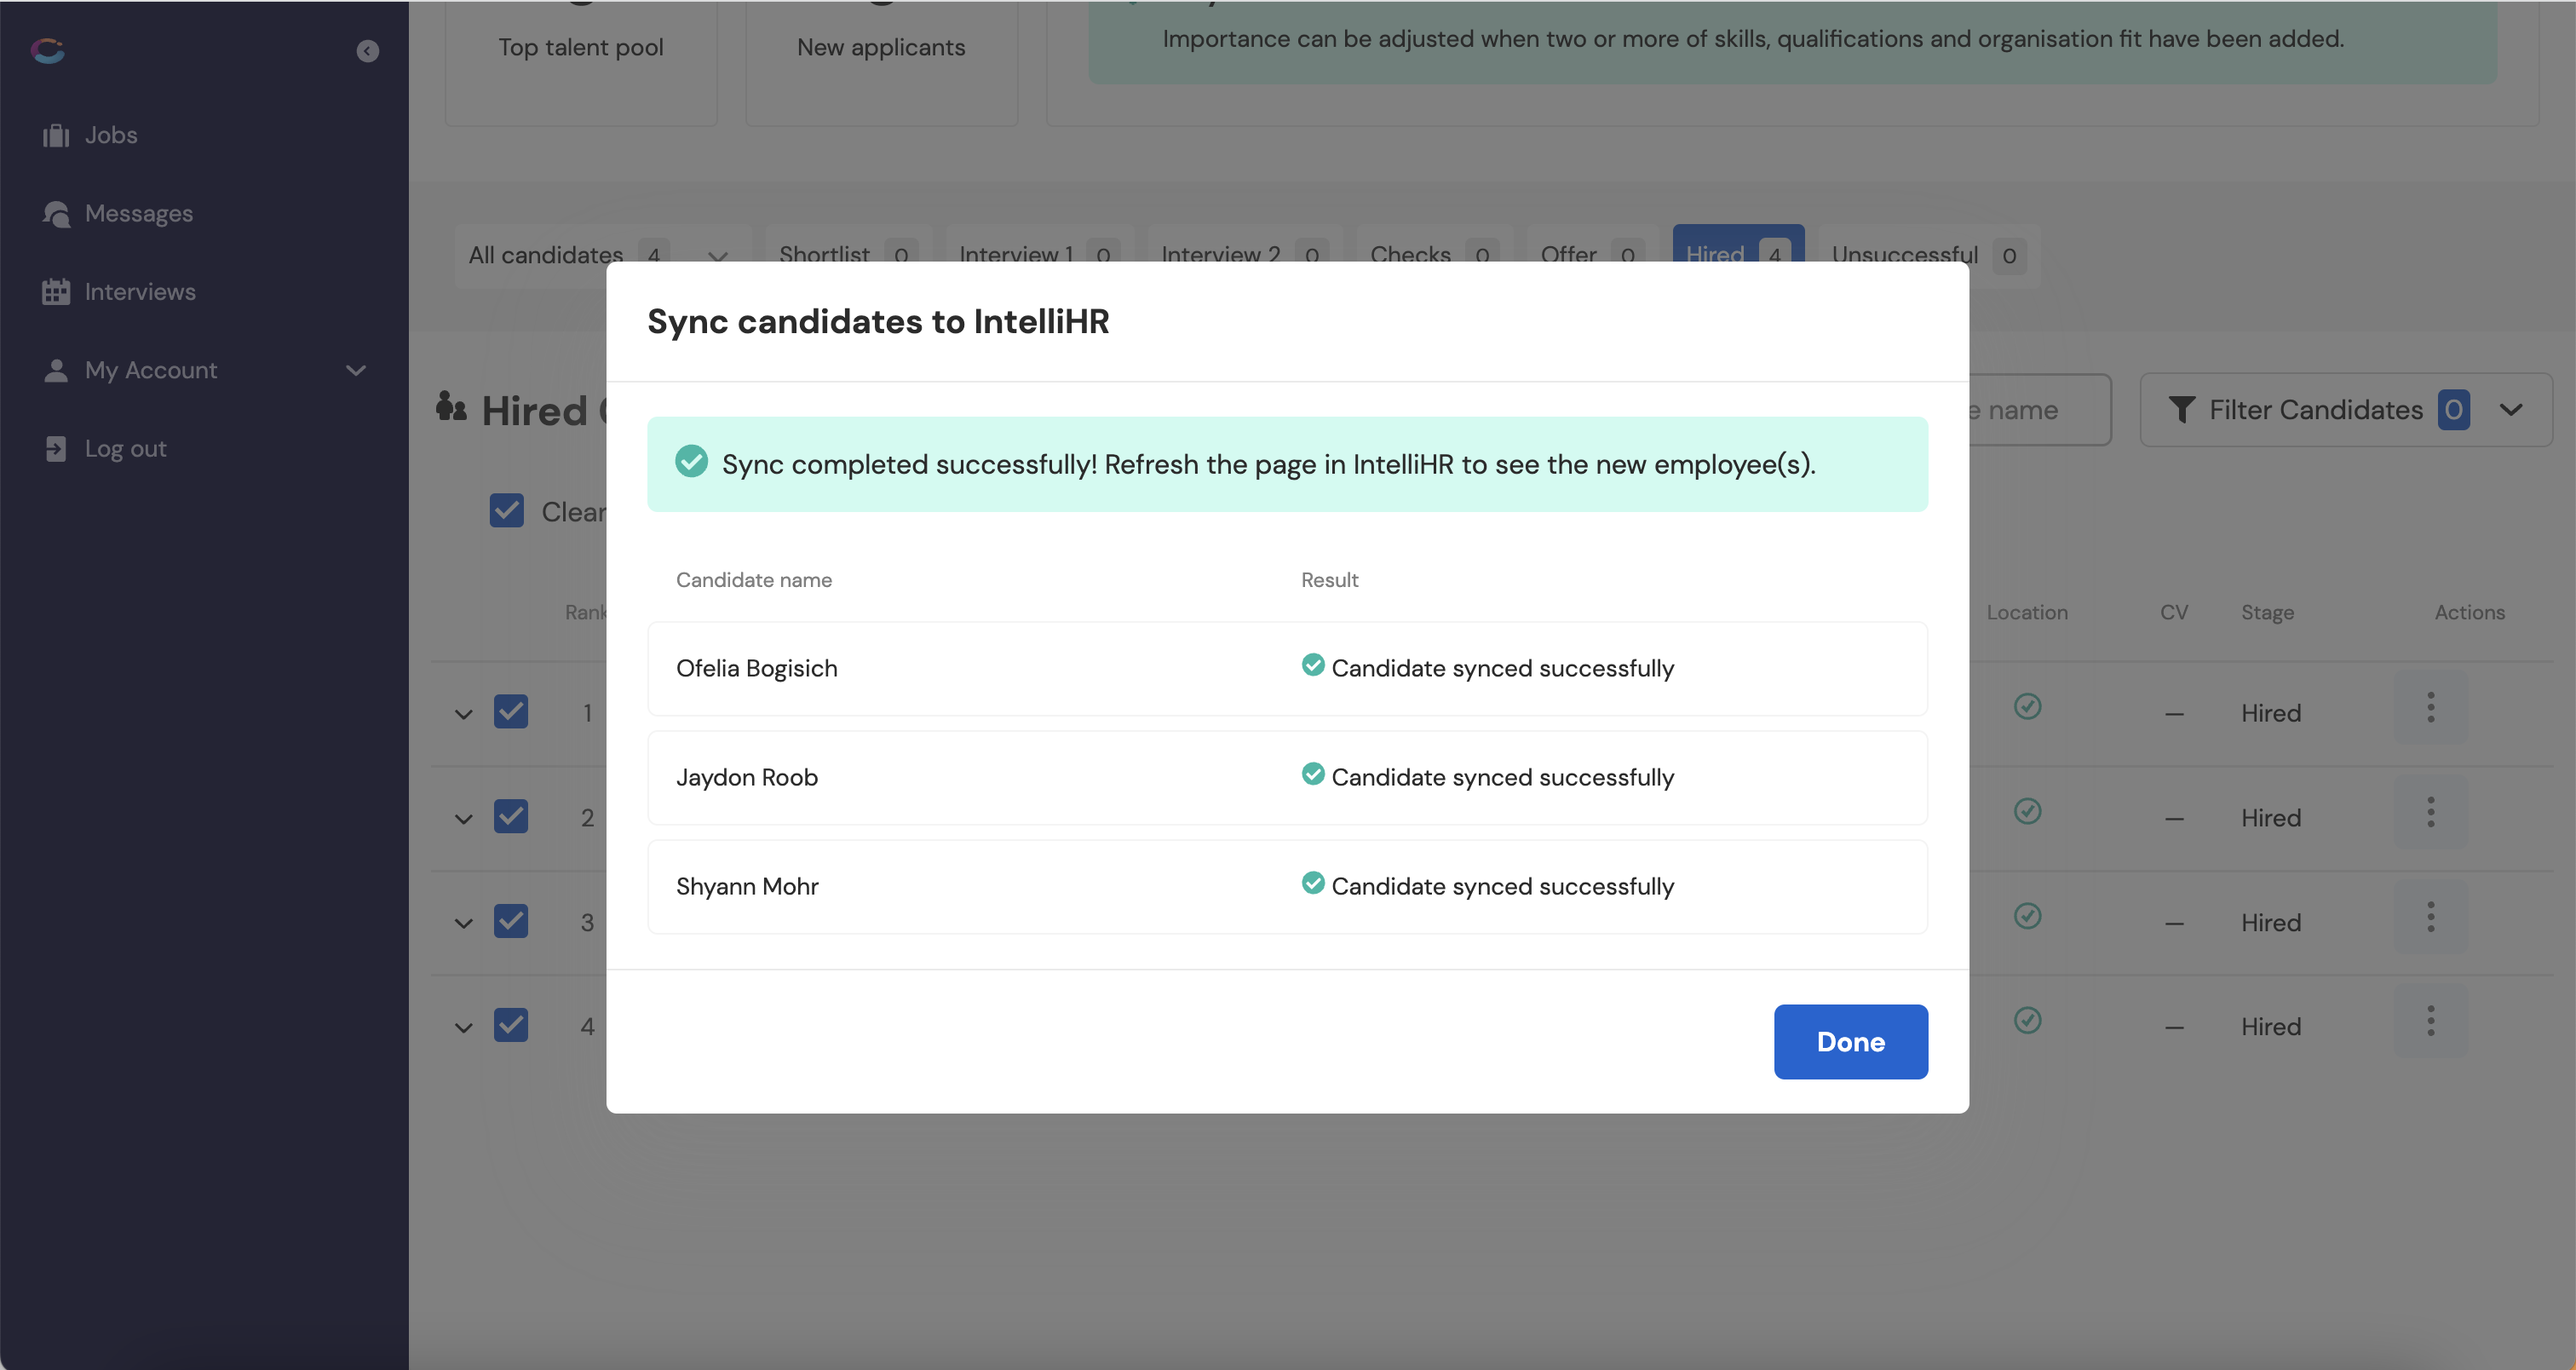
Task: Click the Log out door icon
Action: pyautogui.click(x=56, y=449)
